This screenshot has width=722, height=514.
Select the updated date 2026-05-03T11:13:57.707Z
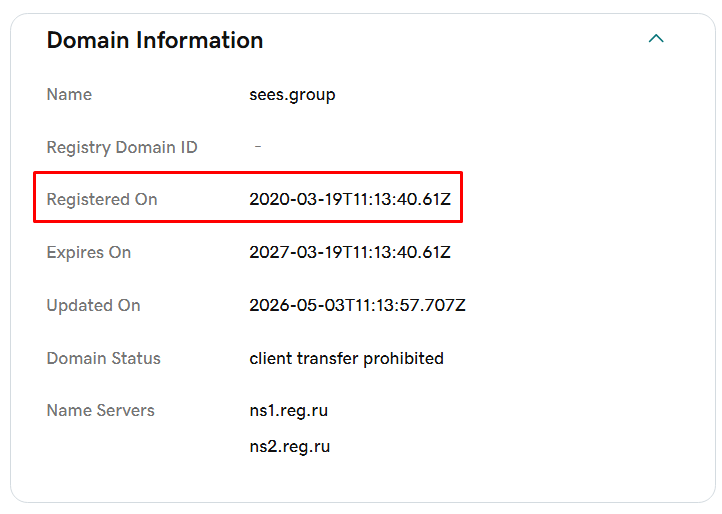click(x=357, y=305)
